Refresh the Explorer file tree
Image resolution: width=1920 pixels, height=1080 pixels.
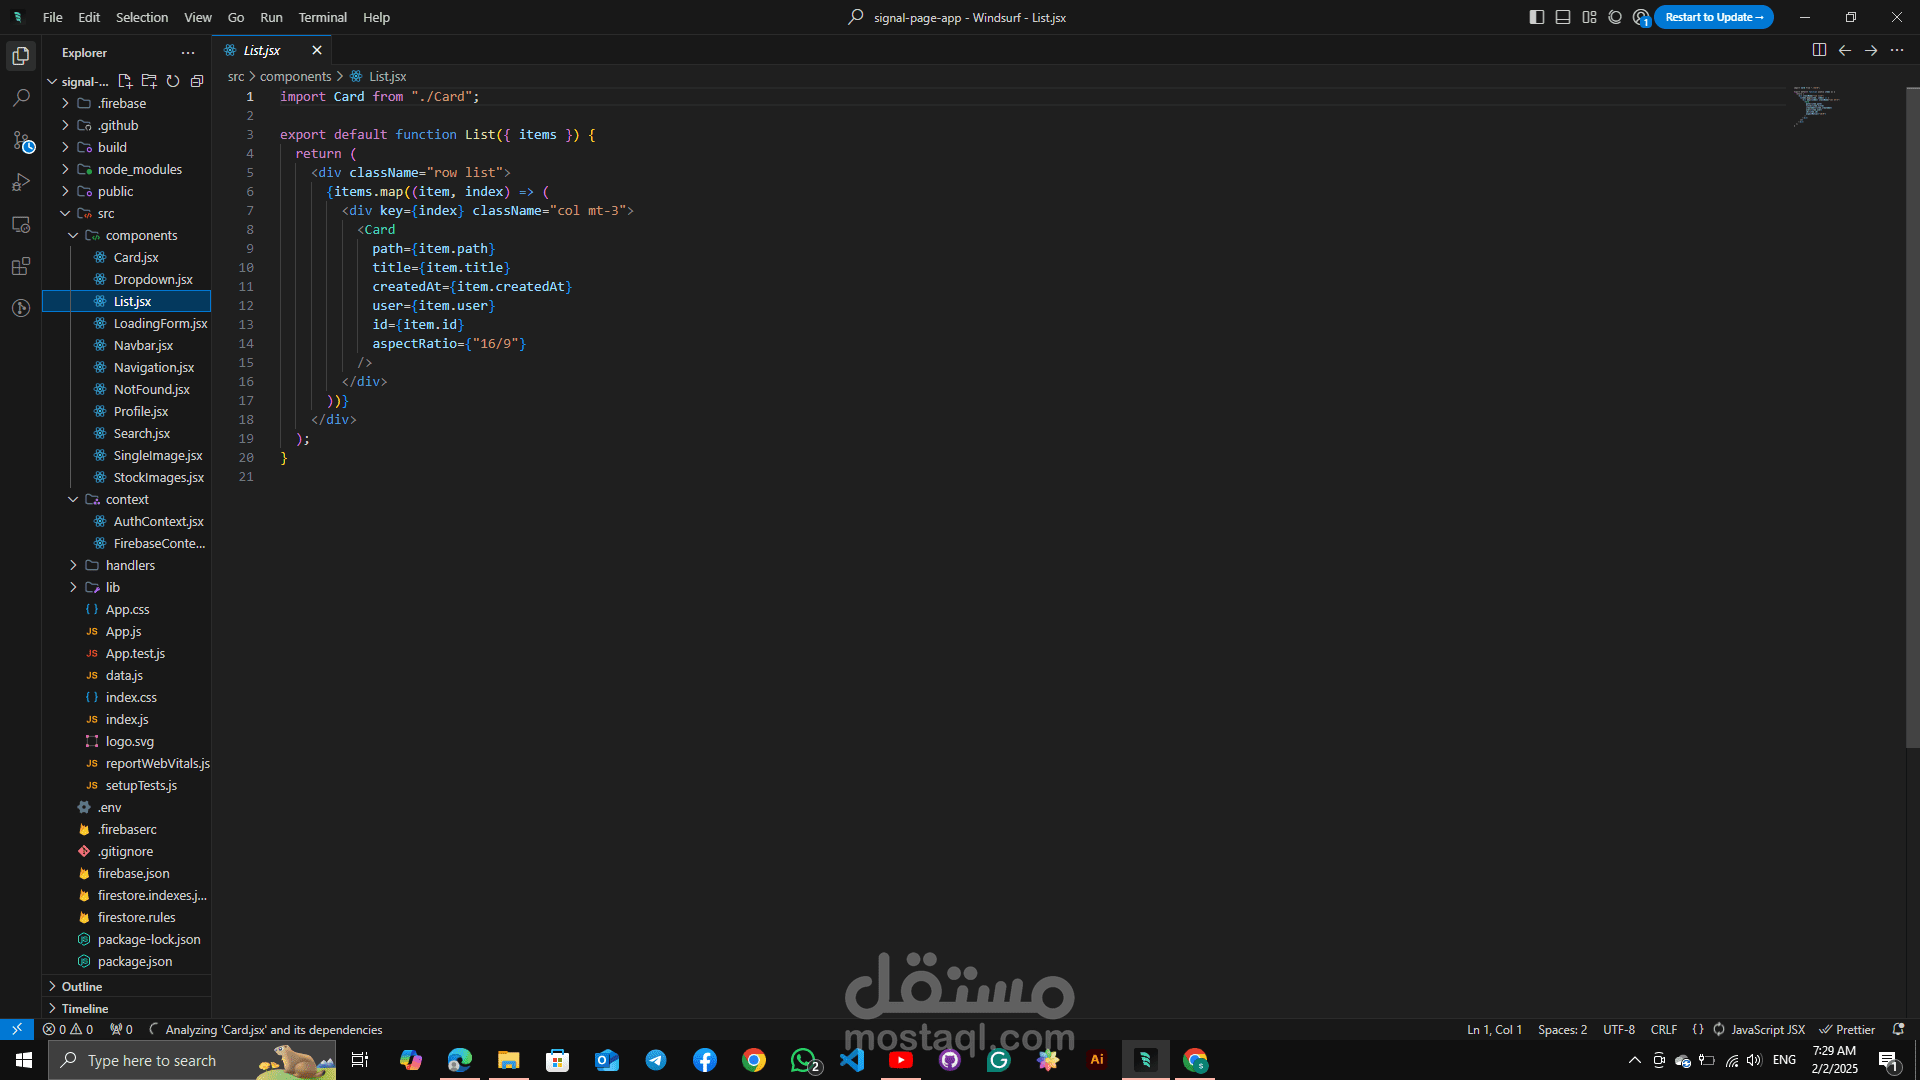pyautogui.click(x=173, y=81)
